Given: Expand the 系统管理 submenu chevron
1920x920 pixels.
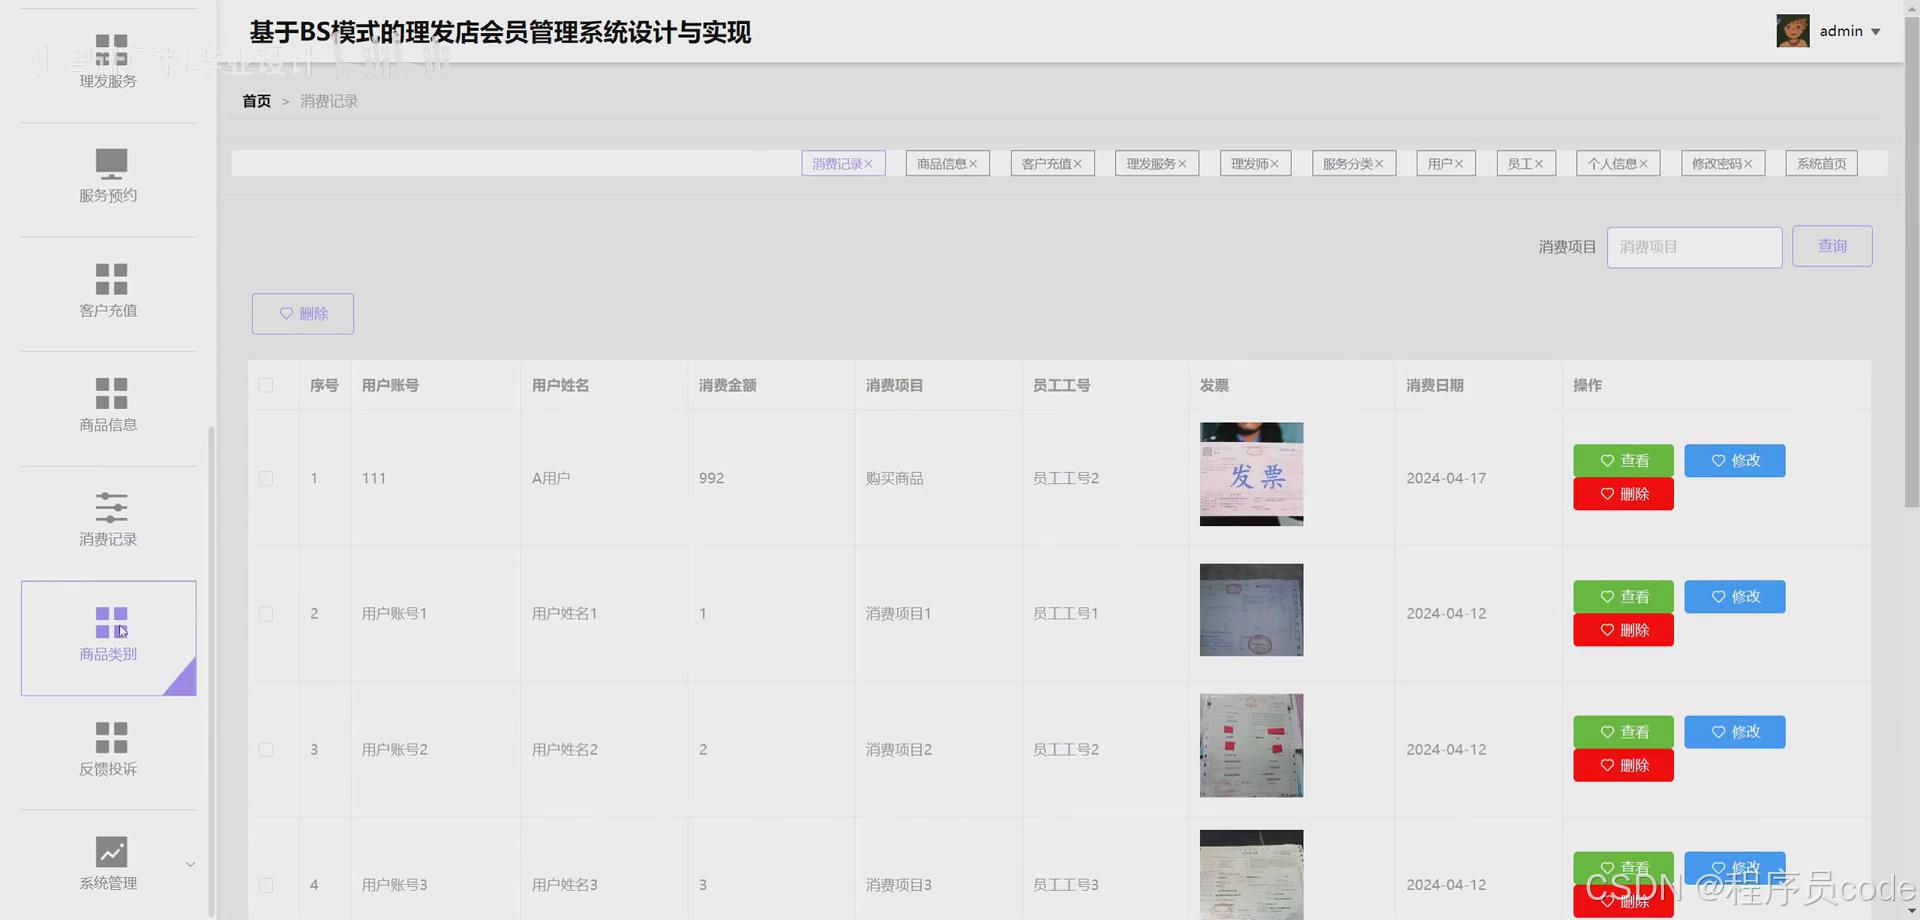Looking at the screenshot, I should [190, 864].
